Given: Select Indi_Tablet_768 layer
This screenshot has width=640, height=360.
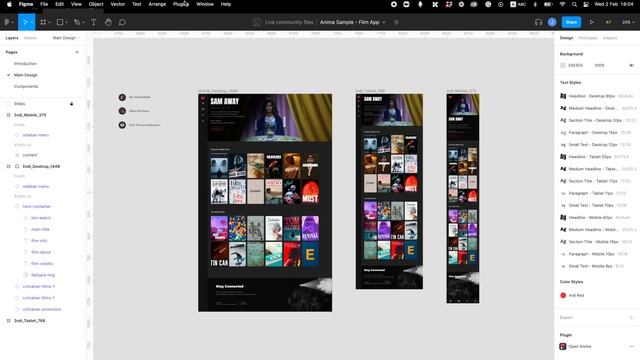Looking at the screenshot, I should point(29,321).
